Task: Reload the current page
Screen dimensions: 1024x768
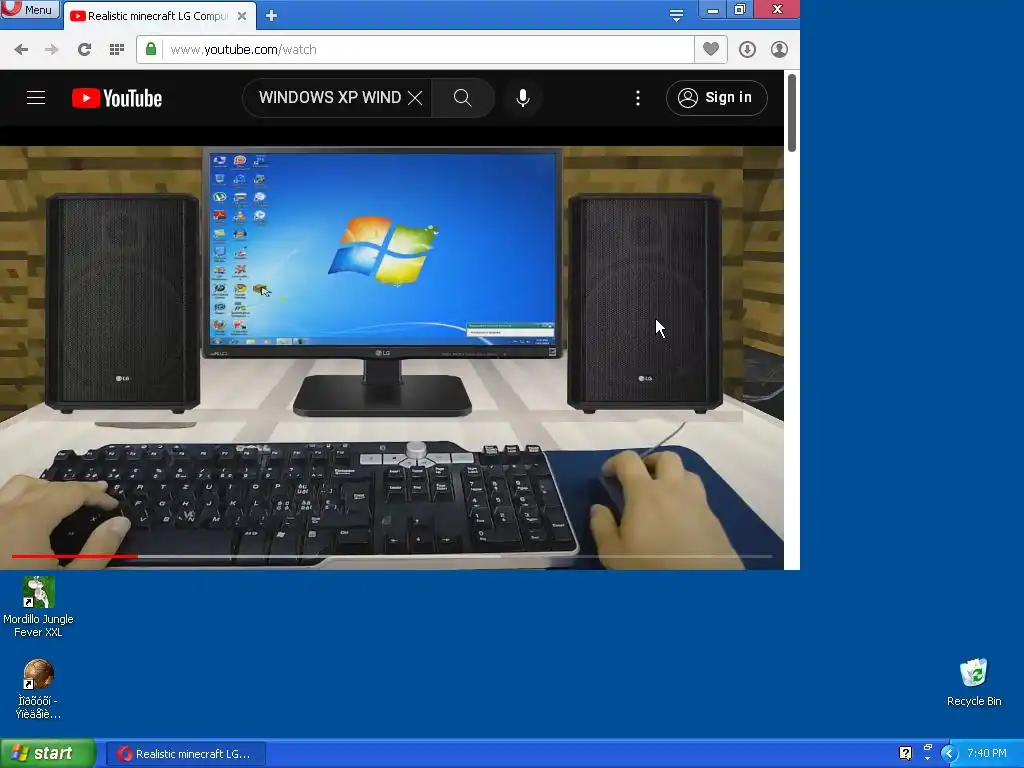Action: point(84,50)
